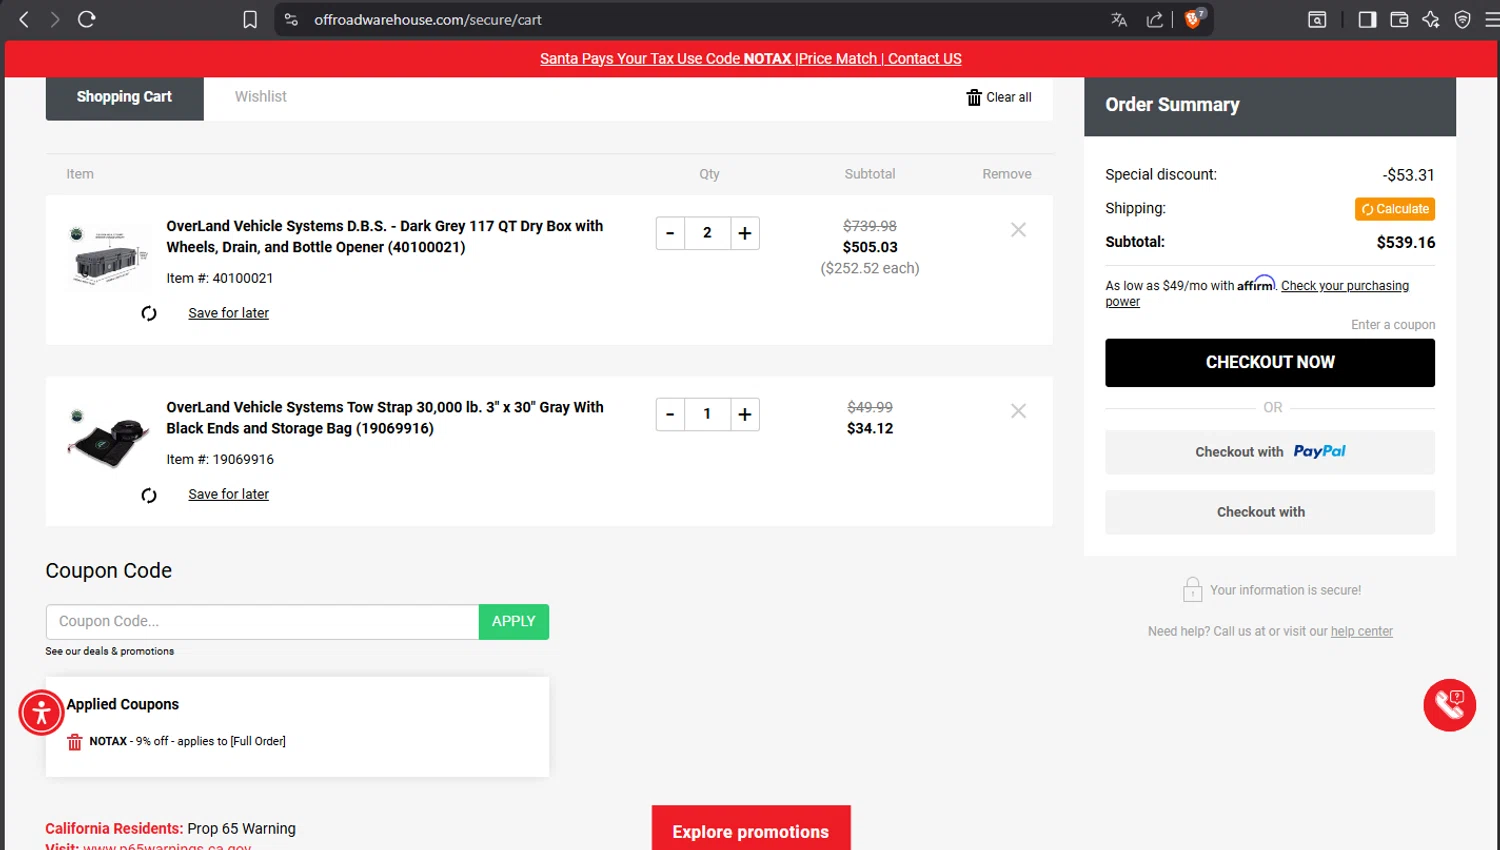Screen dimensions: 1500x850
Task: Reload the cart page
Action: [x=87, y=19]
